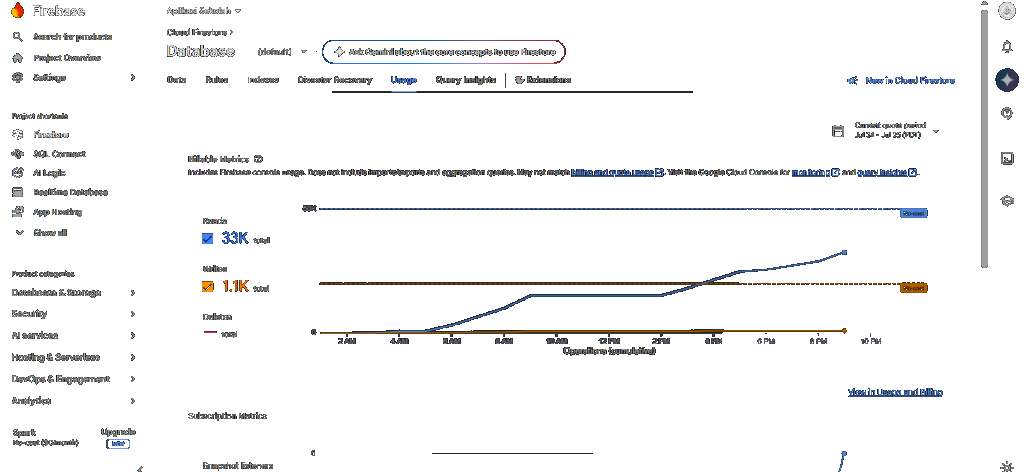Click the New in Cloud Firestore megaphone icon
This screenshot has width=1024, height=472.
[x=852, y=80]
